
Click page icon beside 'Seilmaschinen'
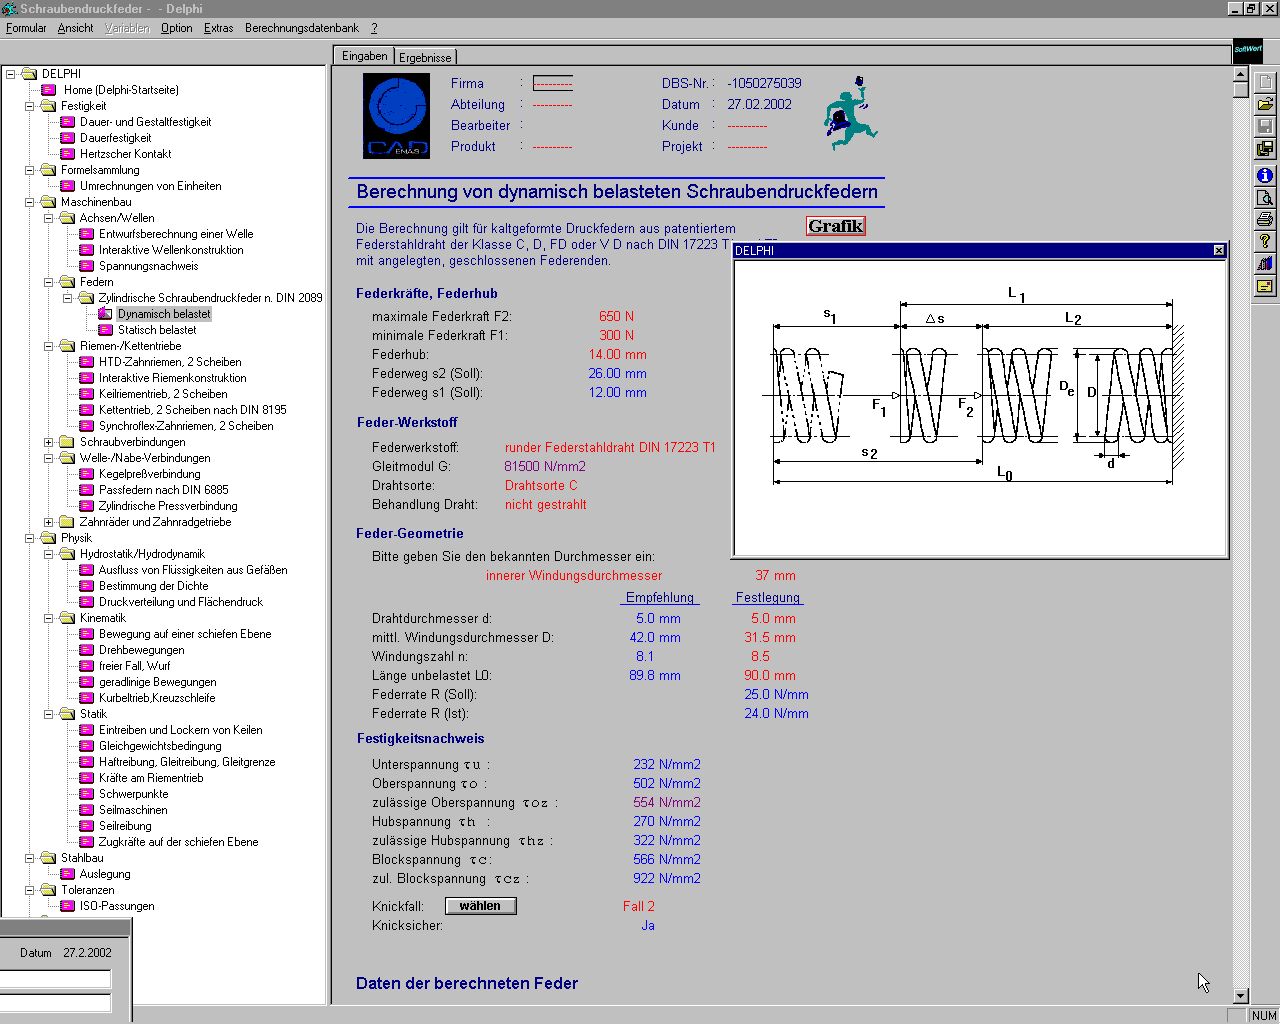click(x=87, y=810)
